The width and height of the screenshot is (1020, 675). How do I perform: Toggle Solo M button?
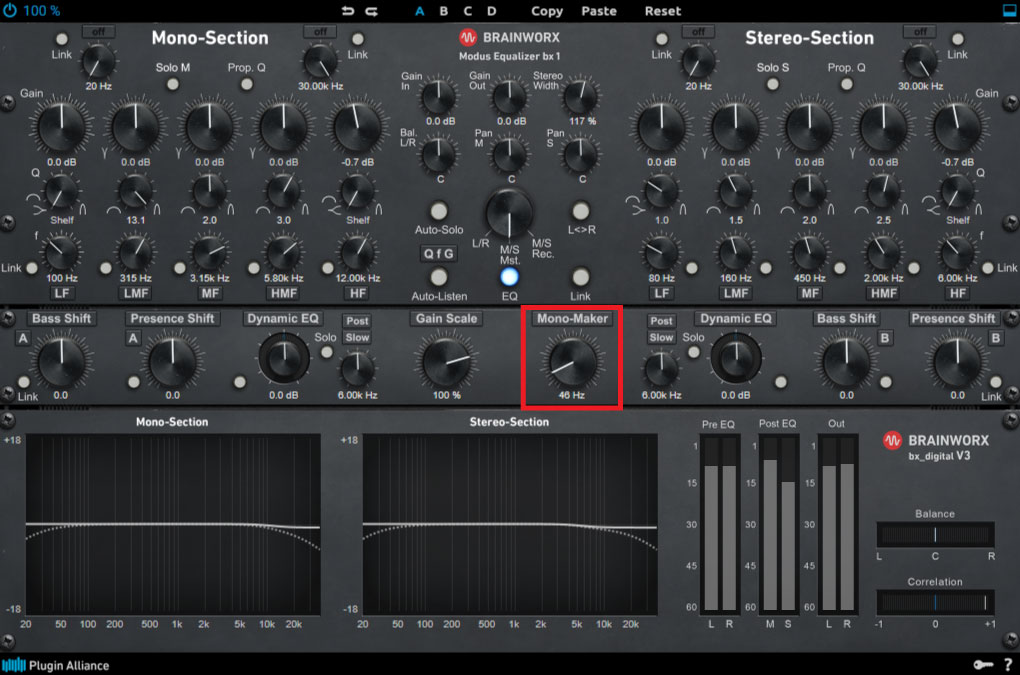[x=172, y=84]
